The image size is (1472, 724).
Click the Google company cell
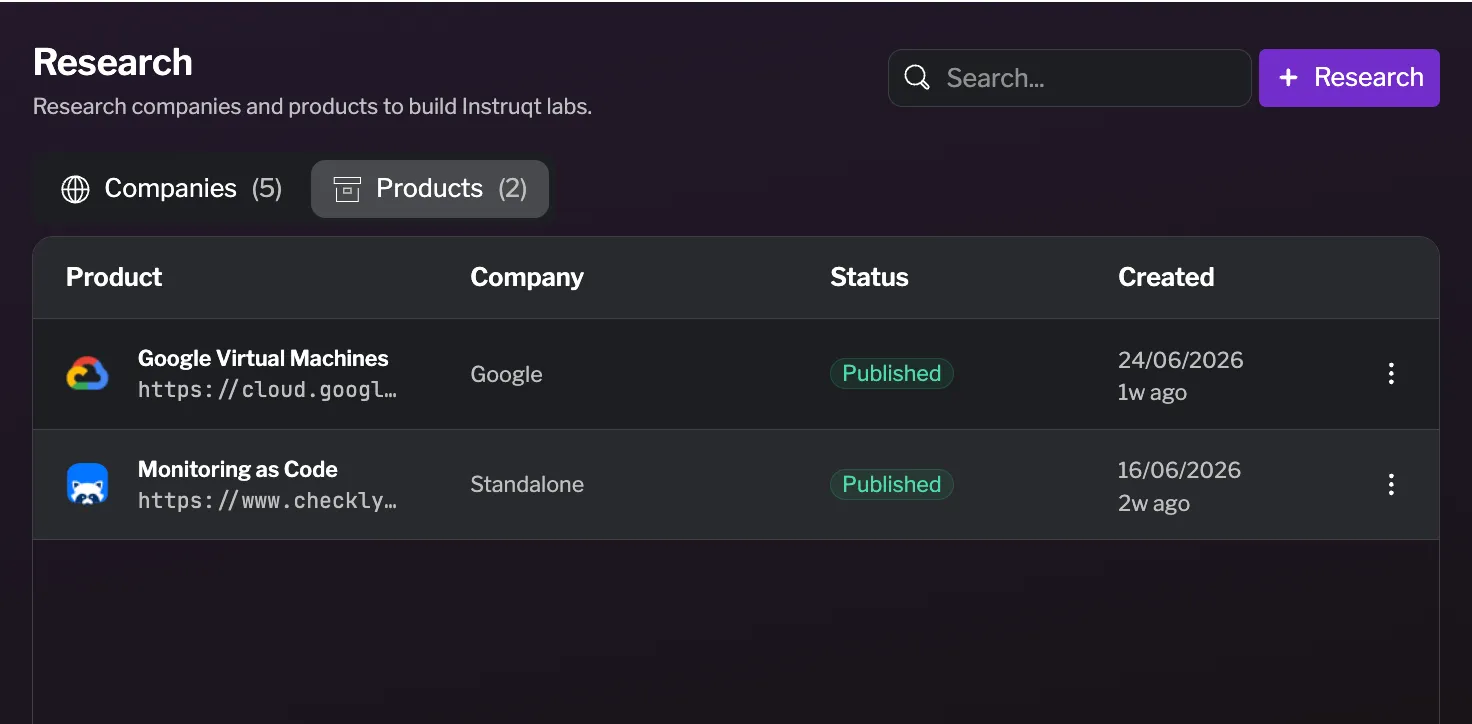(506, 374)
